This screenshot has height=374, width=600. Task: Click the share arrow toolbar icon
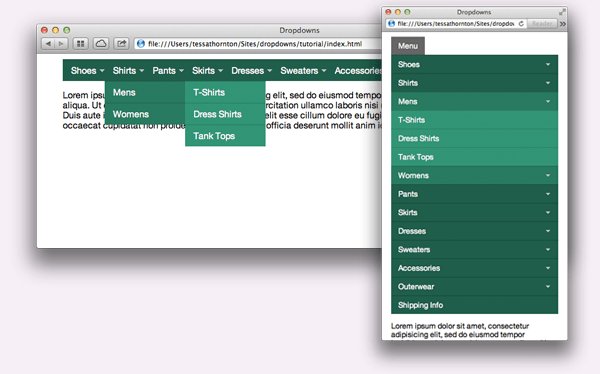tap(121, 44)
